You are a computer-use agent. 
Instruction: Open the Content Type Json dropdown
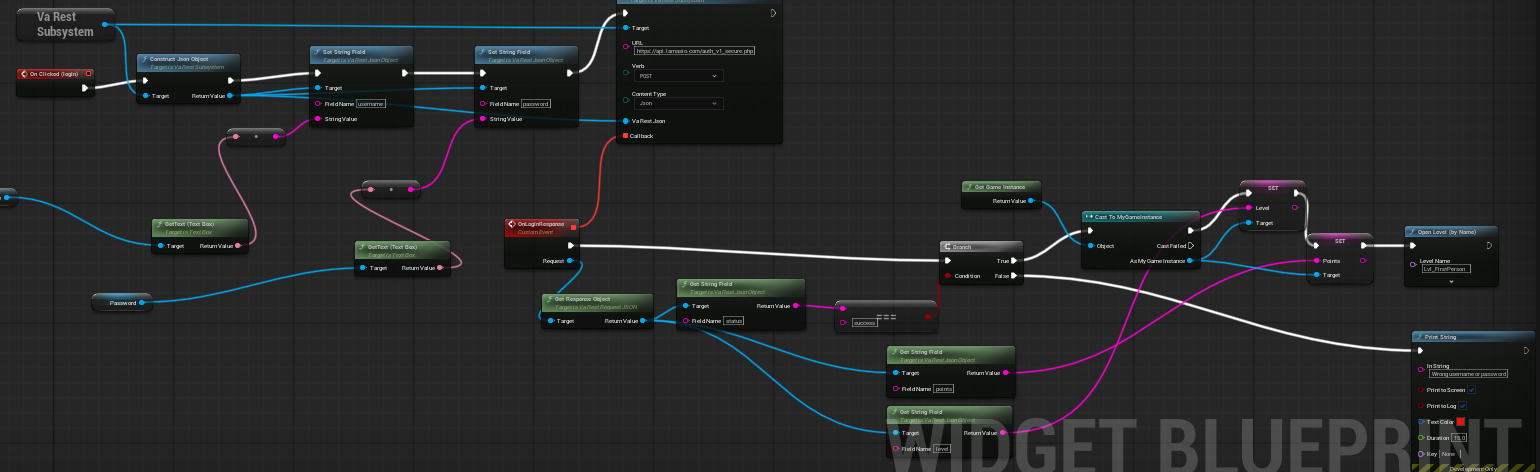(x=678, y=103)
